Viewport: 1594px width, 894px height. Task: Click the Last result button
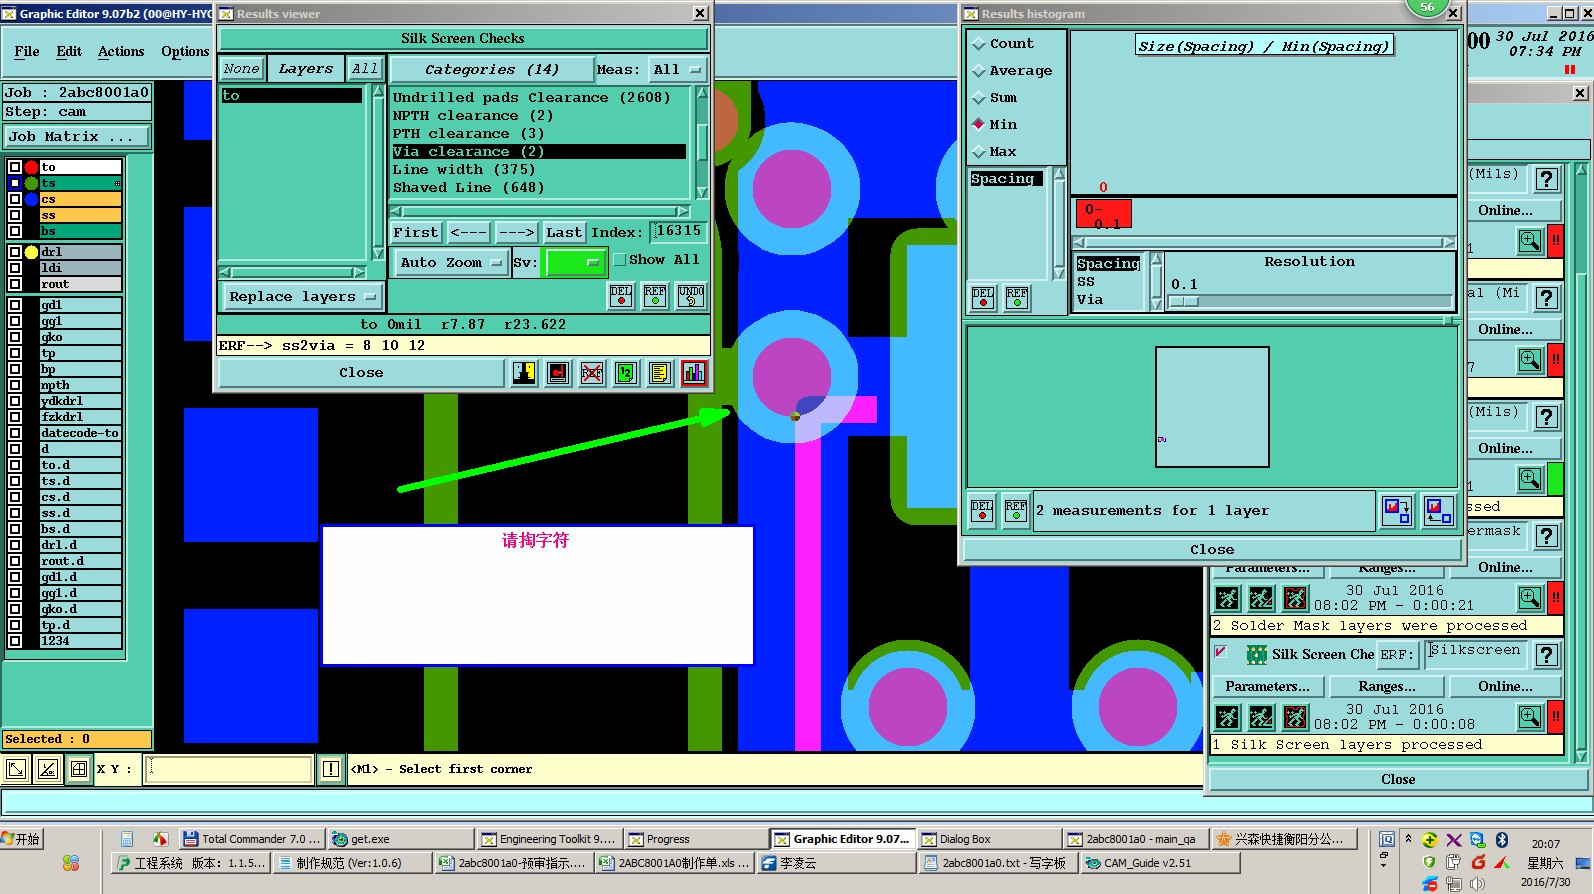[563, 233]
